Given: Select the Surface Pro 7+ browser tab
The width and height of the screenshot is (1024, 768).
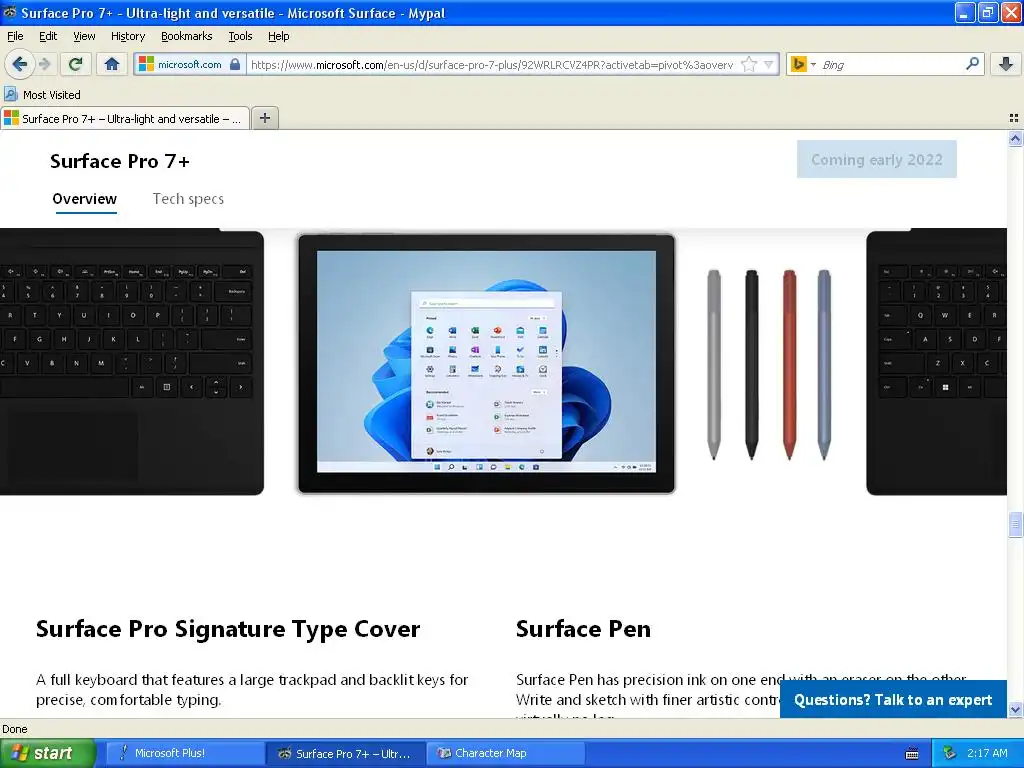Looking at the screenshot, I should 125,118.
